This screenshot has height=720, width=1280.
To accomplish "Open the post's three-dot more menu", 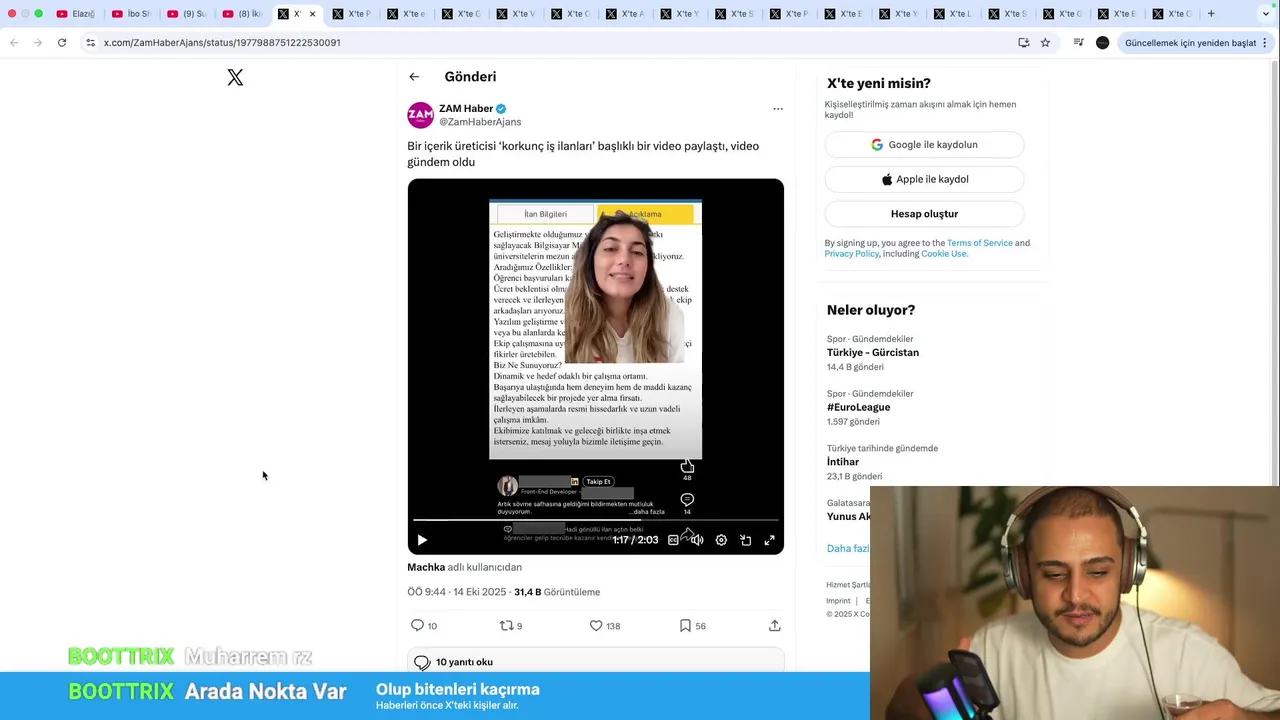I will [x=778, y=108].
